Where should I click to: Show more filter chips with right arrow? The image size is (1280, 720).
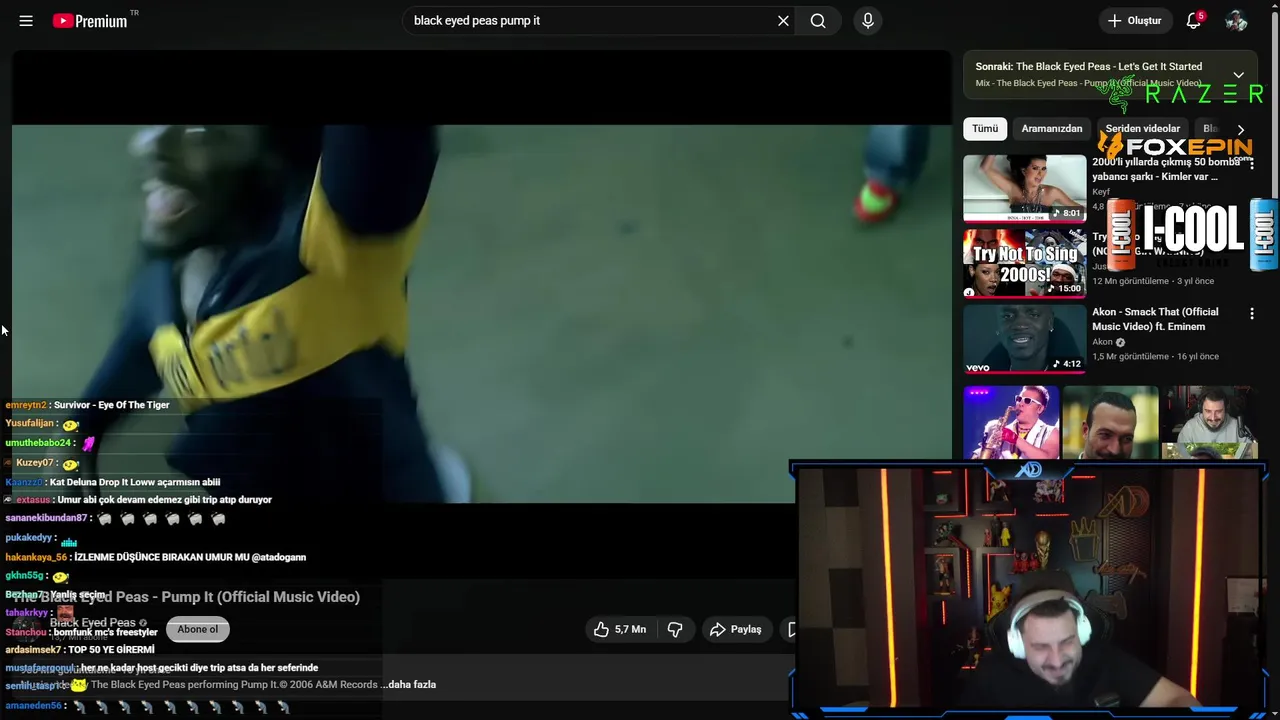coord(1241,129)
